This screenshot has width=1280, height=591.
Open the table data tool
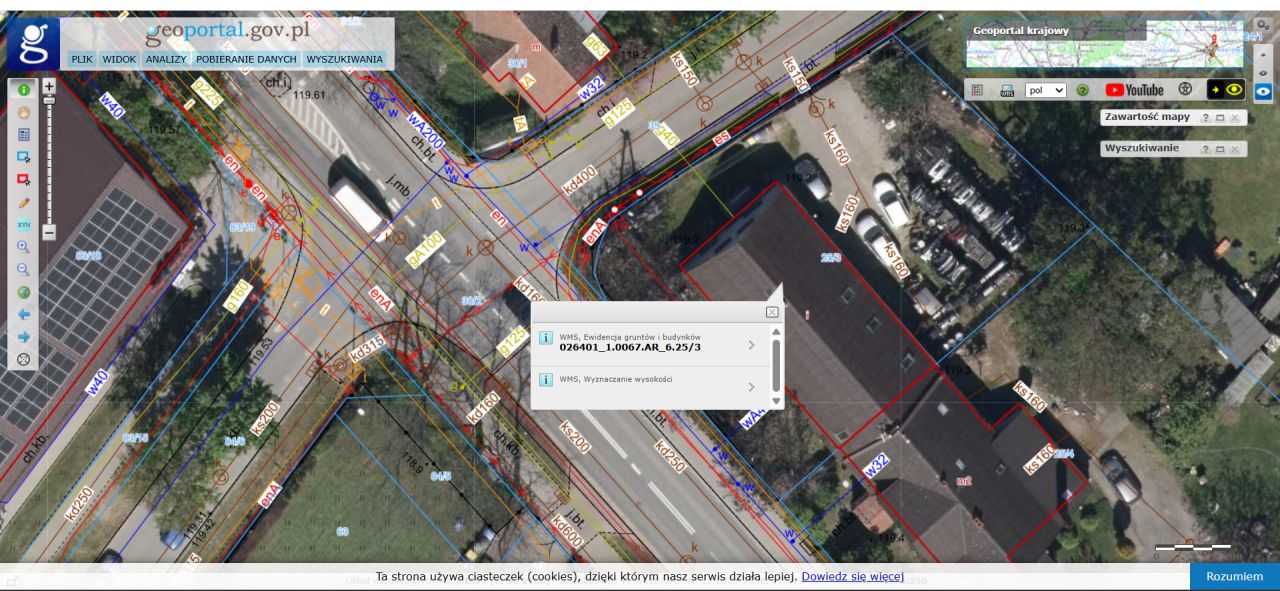click(24, 134)
